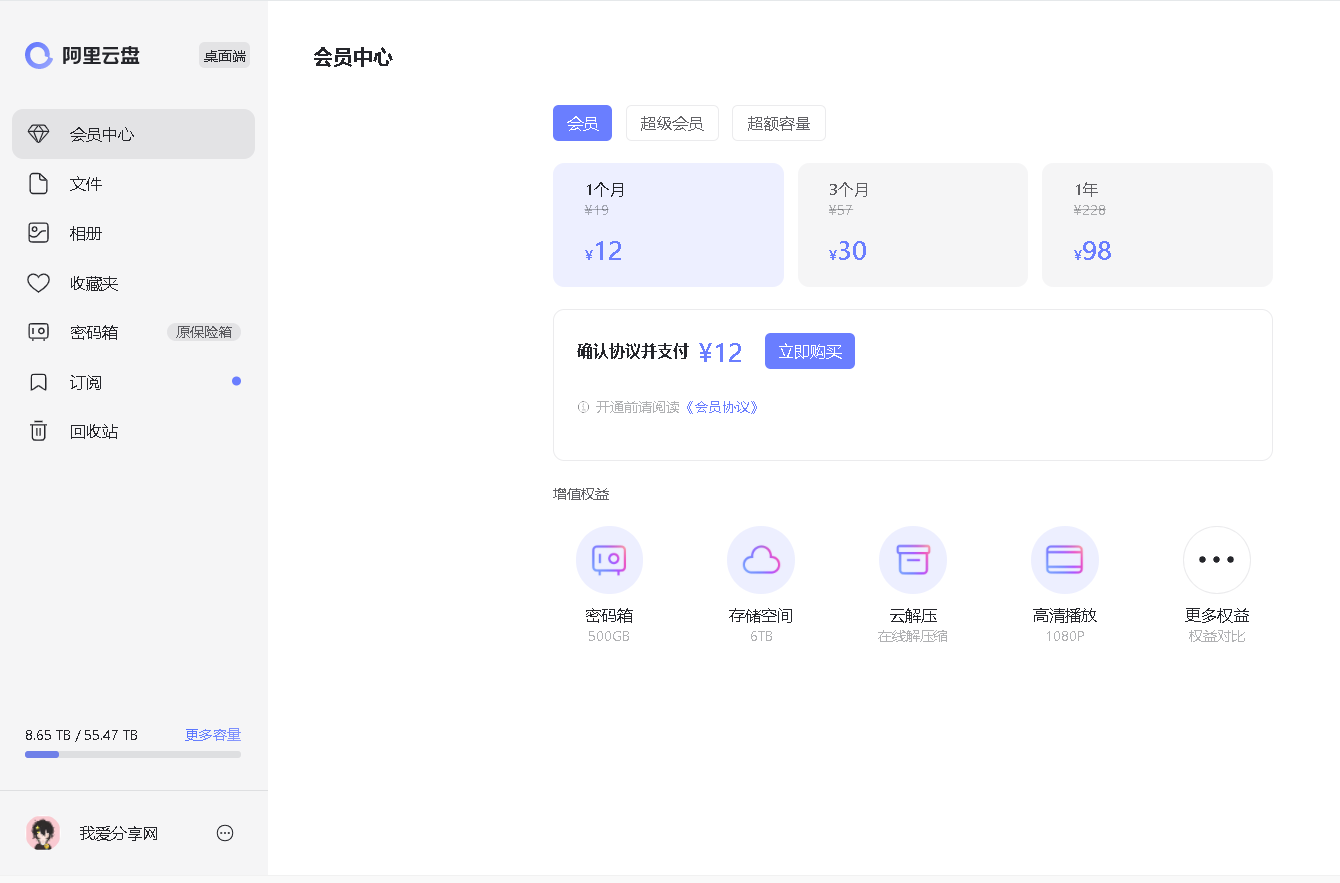Click the blue notification dot on 订阅
The width and height of the screenshot is (1340, 883).
[236, 381]
